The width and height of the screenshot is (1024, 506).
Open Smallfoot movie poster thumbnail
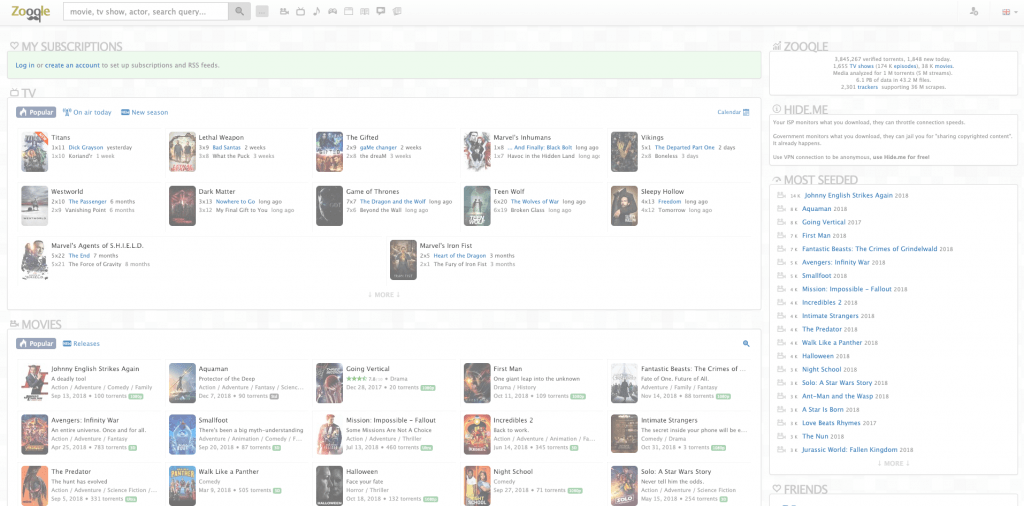(x=182, y=434)
